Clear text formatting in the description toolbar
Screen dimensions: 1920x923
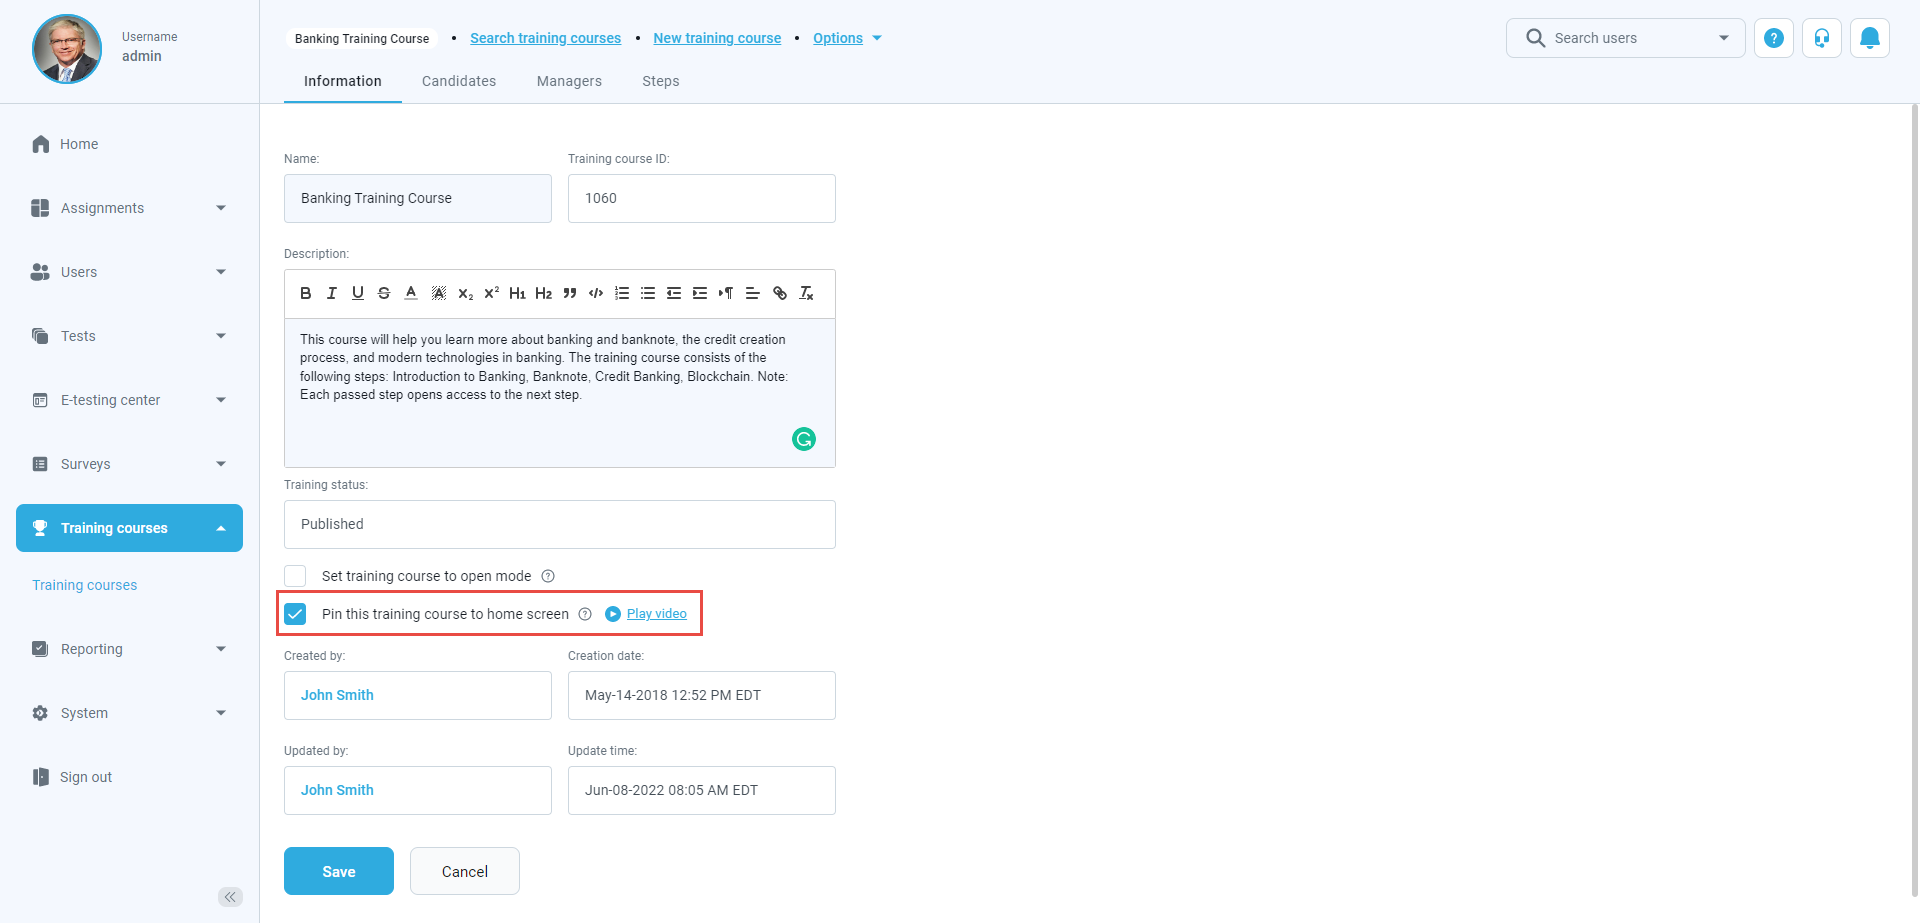(806, 293)
